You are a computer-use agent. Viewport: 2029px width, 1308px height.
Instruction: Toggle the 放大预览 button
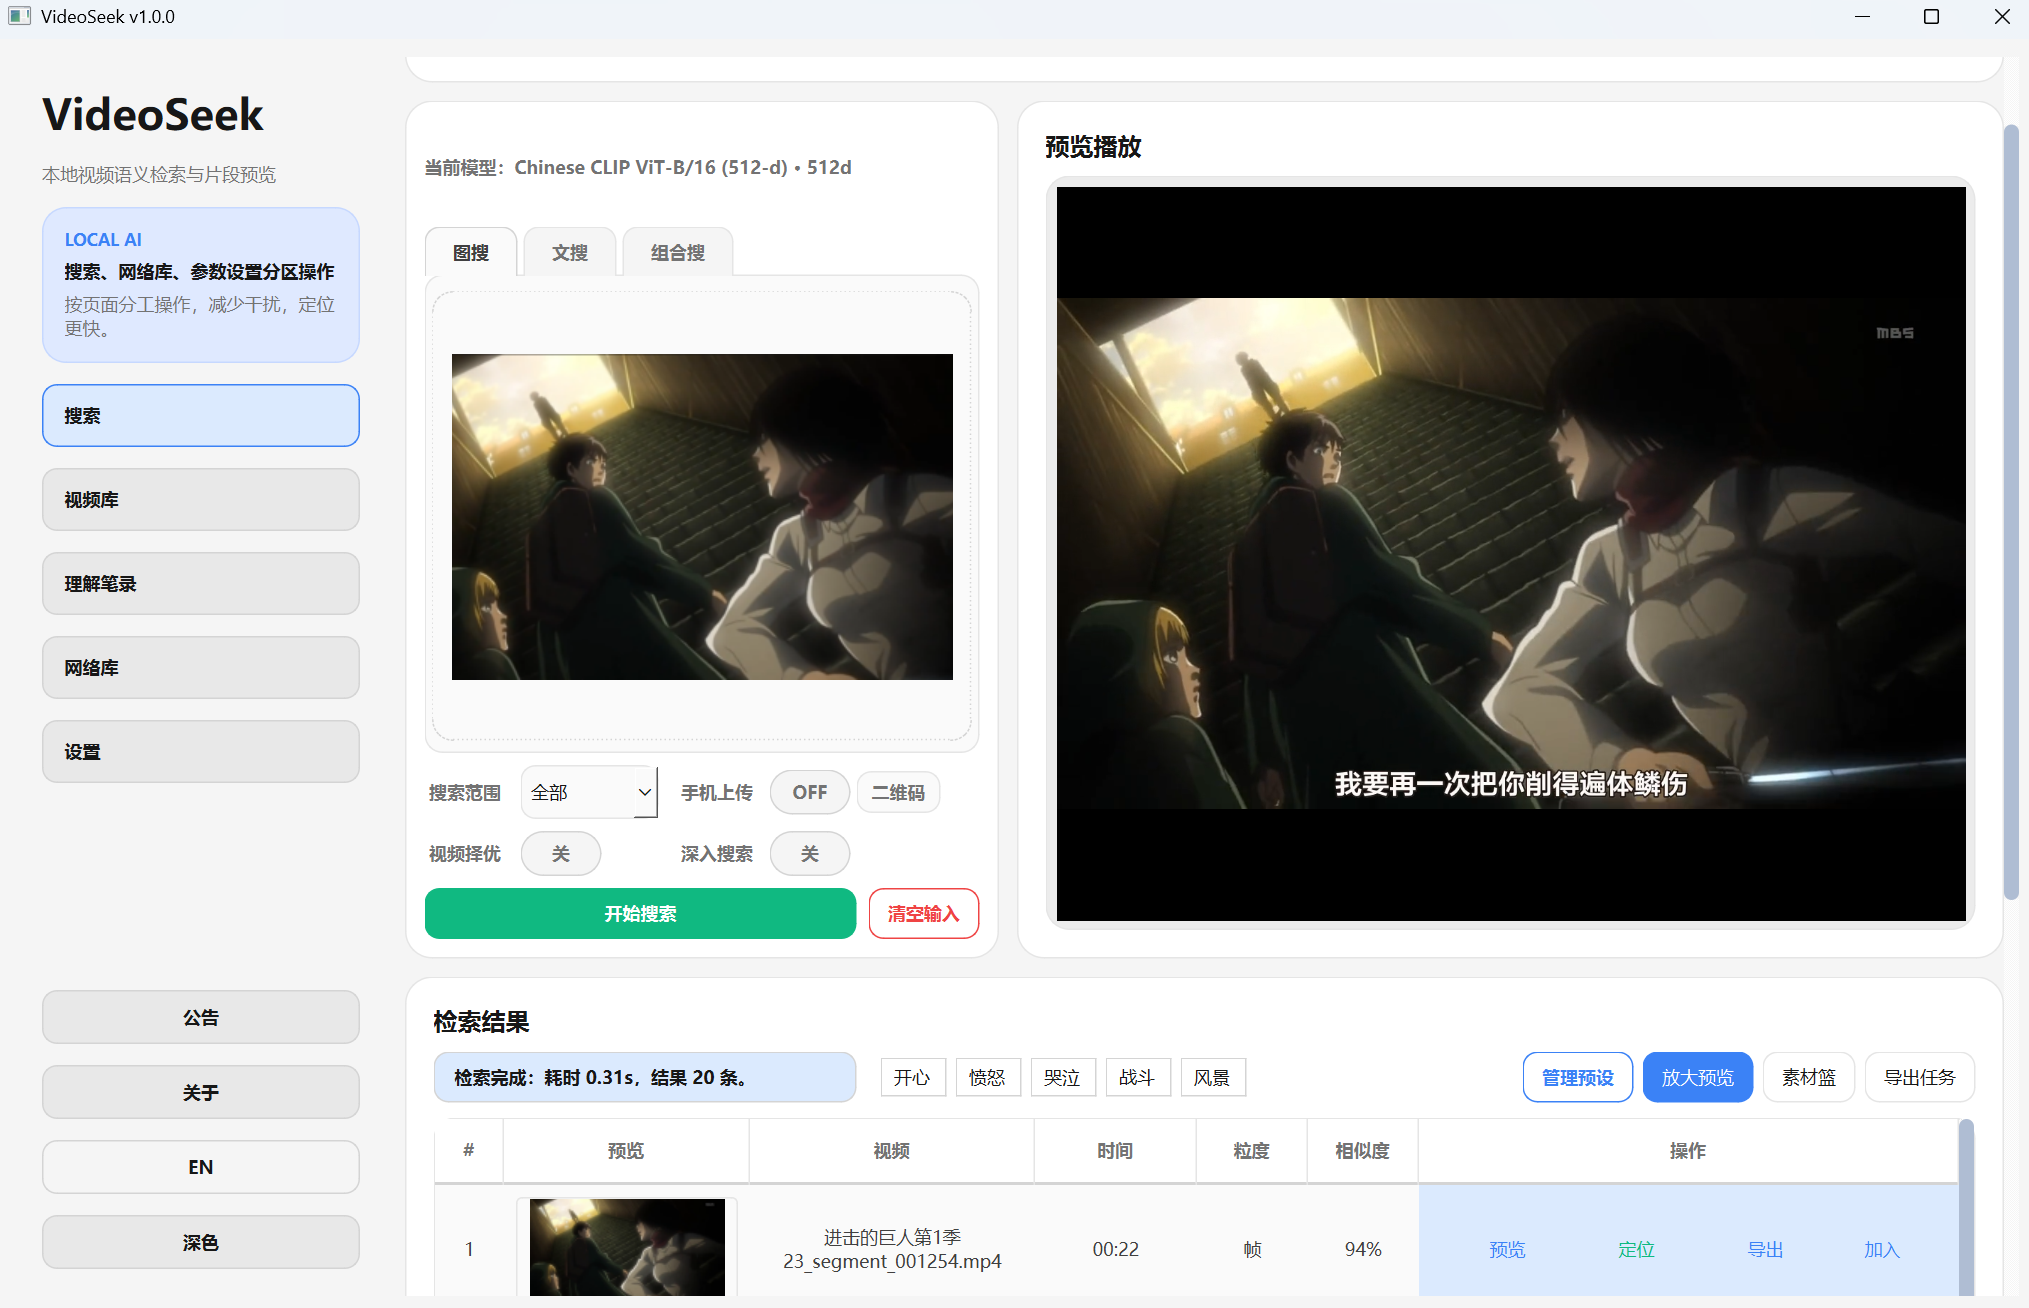[1698, 1077]
